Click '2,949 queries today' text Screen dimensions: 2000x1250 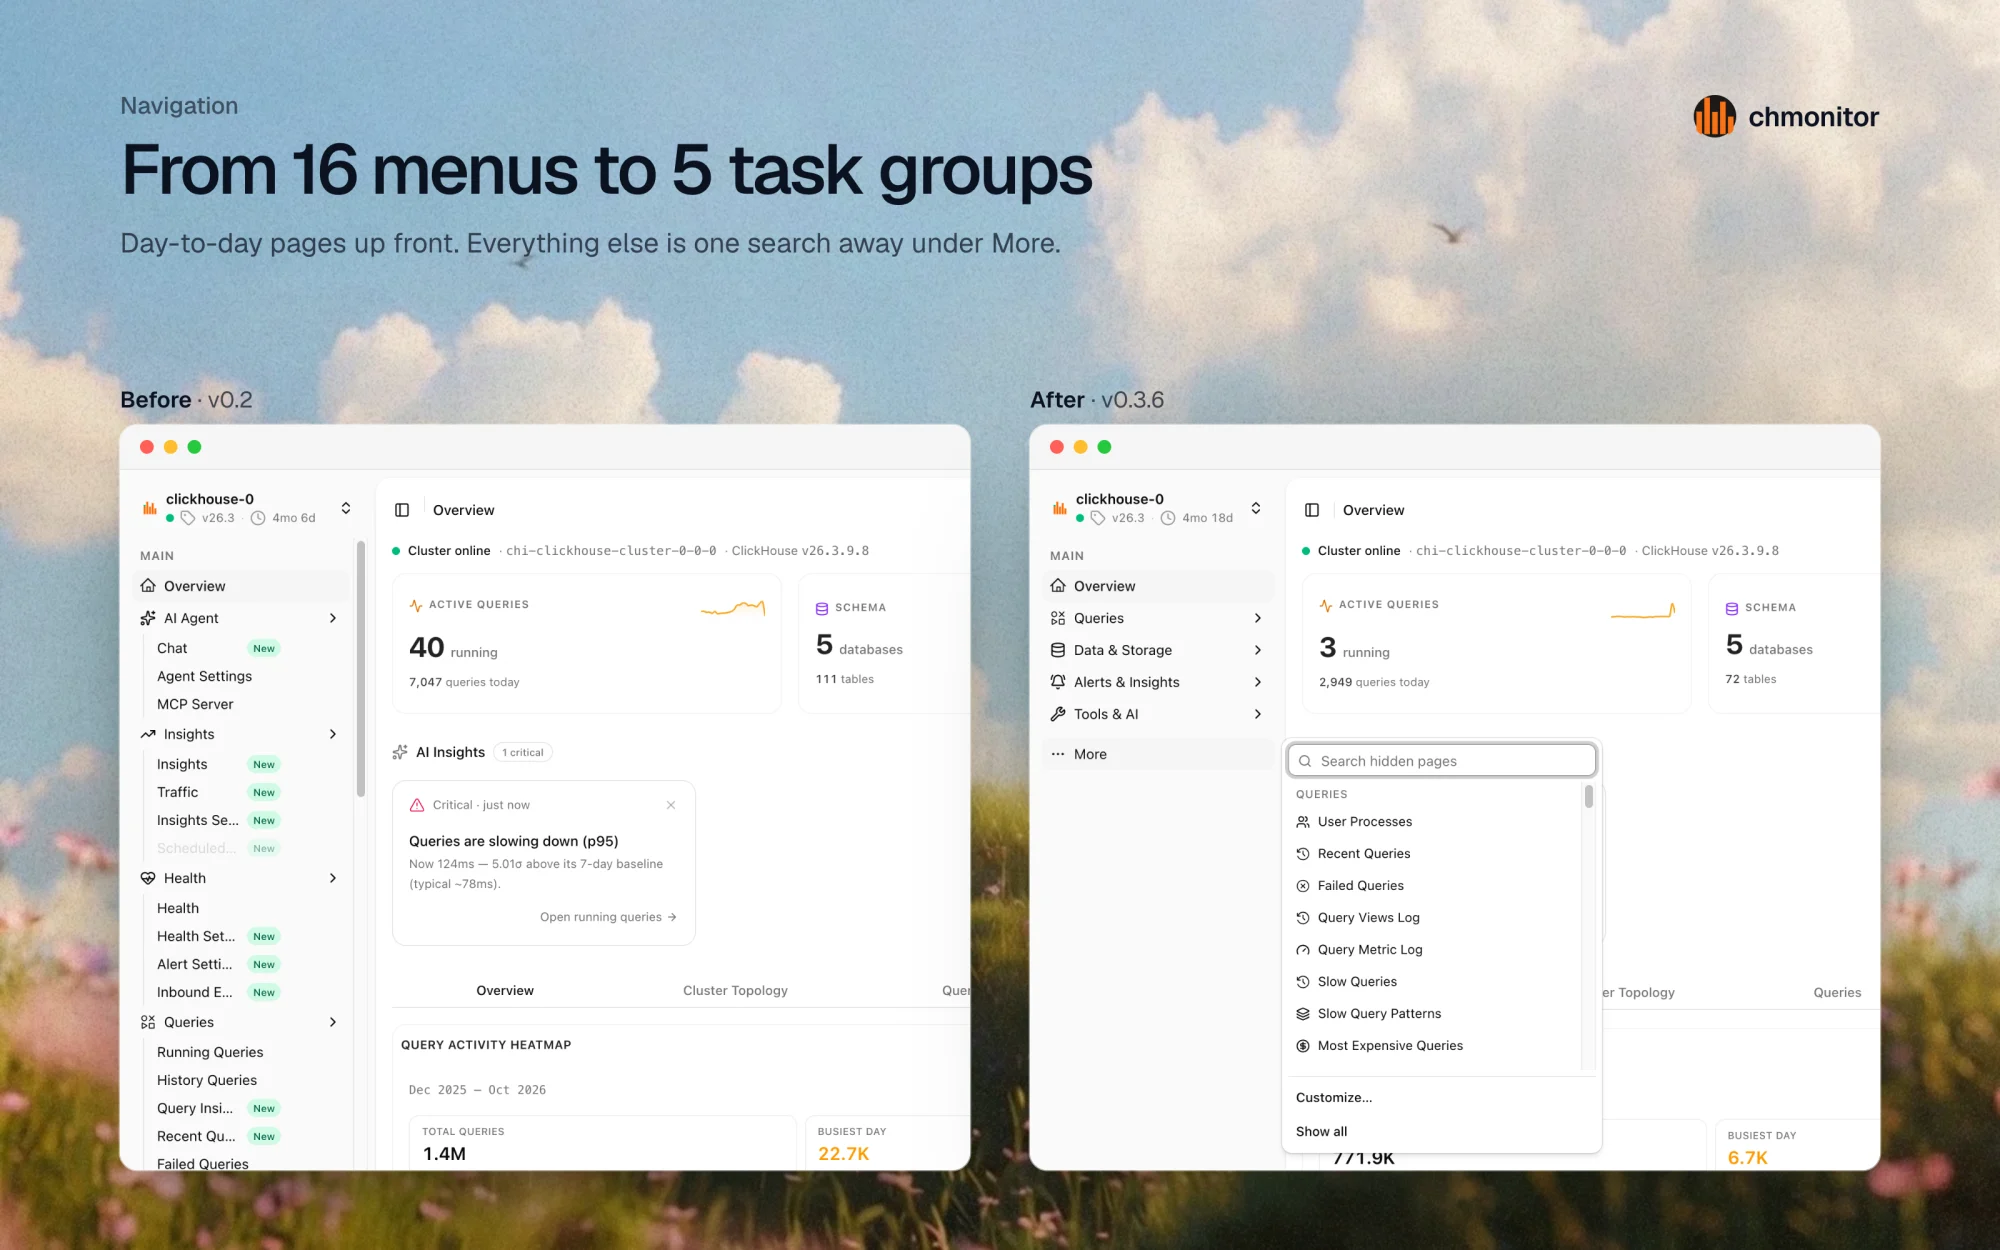pyautogui.click(x=1374, y=682)
